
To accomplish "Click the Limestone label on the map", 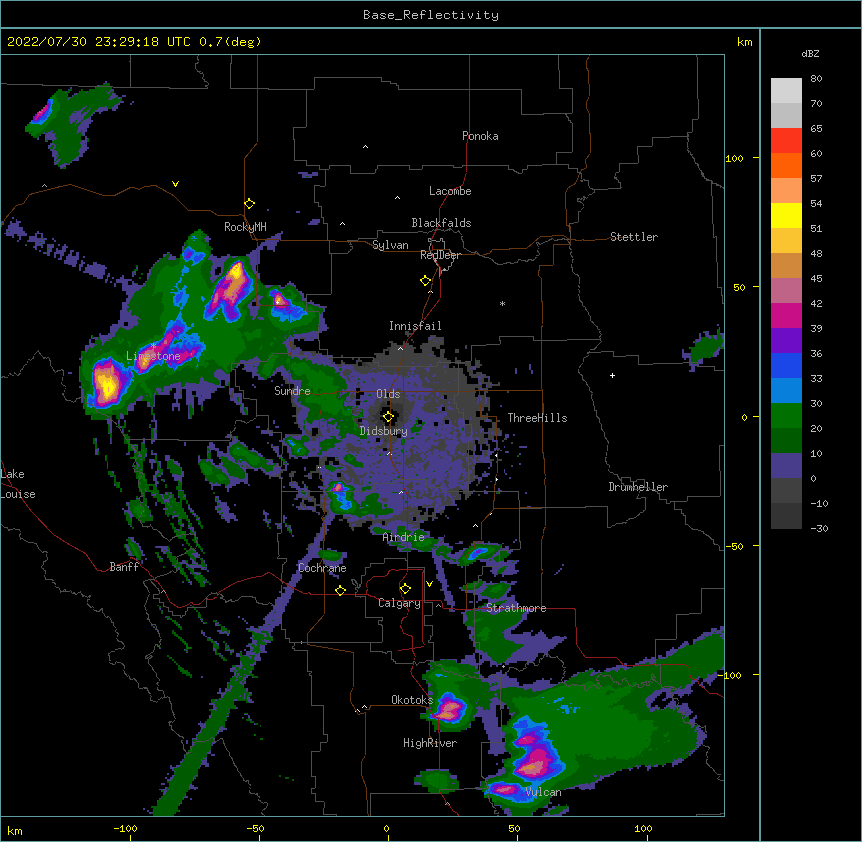I will (153, 356).
